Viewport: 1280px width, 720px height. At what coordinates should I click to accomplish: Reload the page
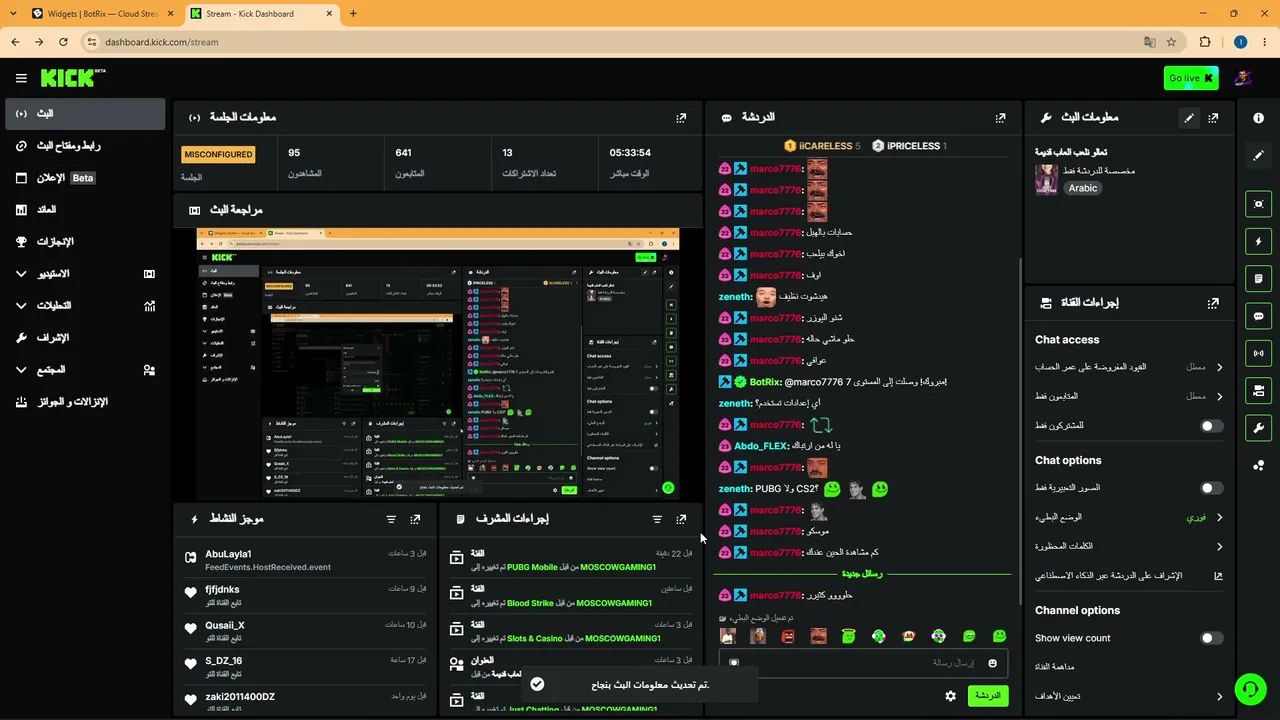63,42
